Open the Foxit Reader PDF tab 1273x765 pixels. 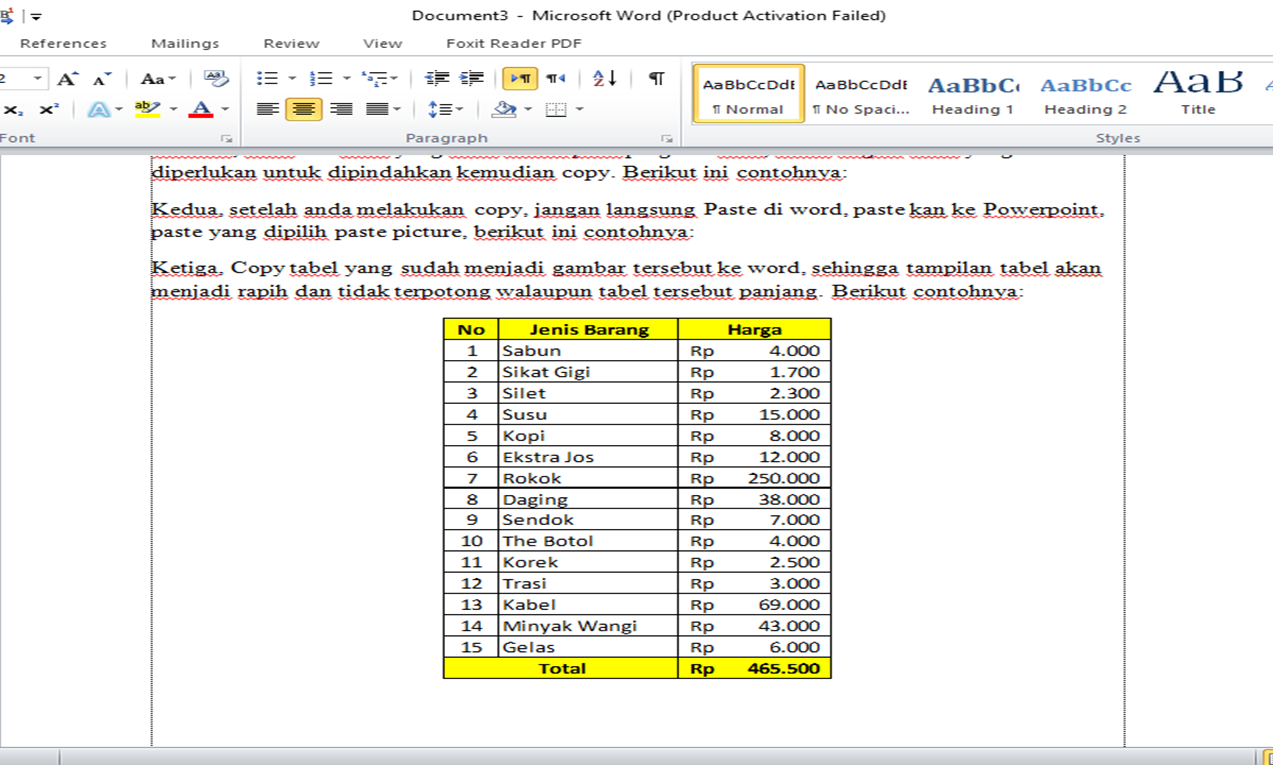pos(514,43)
